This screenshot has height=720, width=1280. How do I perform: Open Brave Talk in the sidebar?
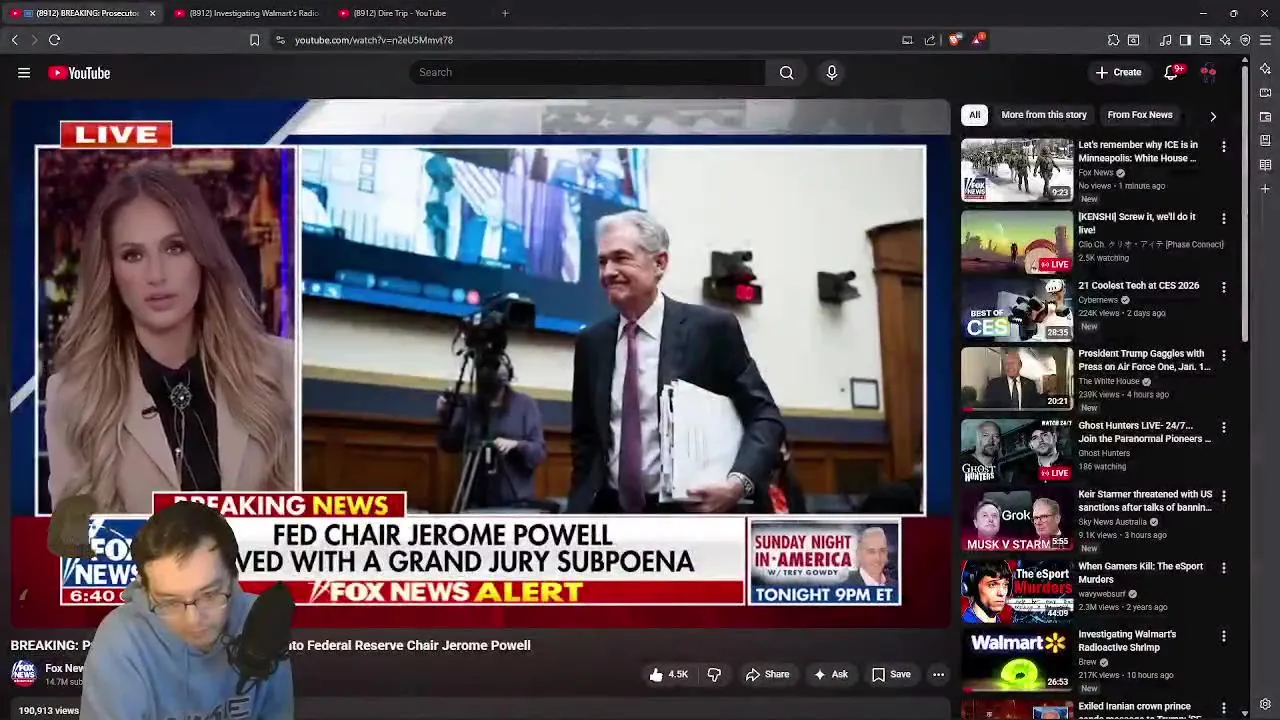pyautogui.click(x=1265, y=93)
